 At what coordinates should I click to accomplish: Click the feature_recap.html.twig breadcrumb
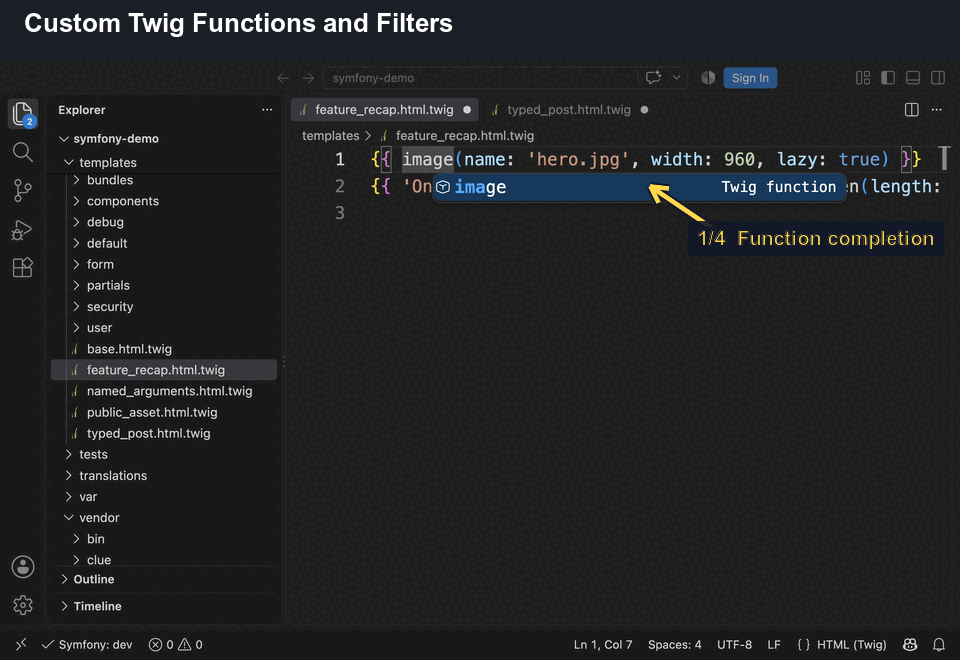coord(465,135)
